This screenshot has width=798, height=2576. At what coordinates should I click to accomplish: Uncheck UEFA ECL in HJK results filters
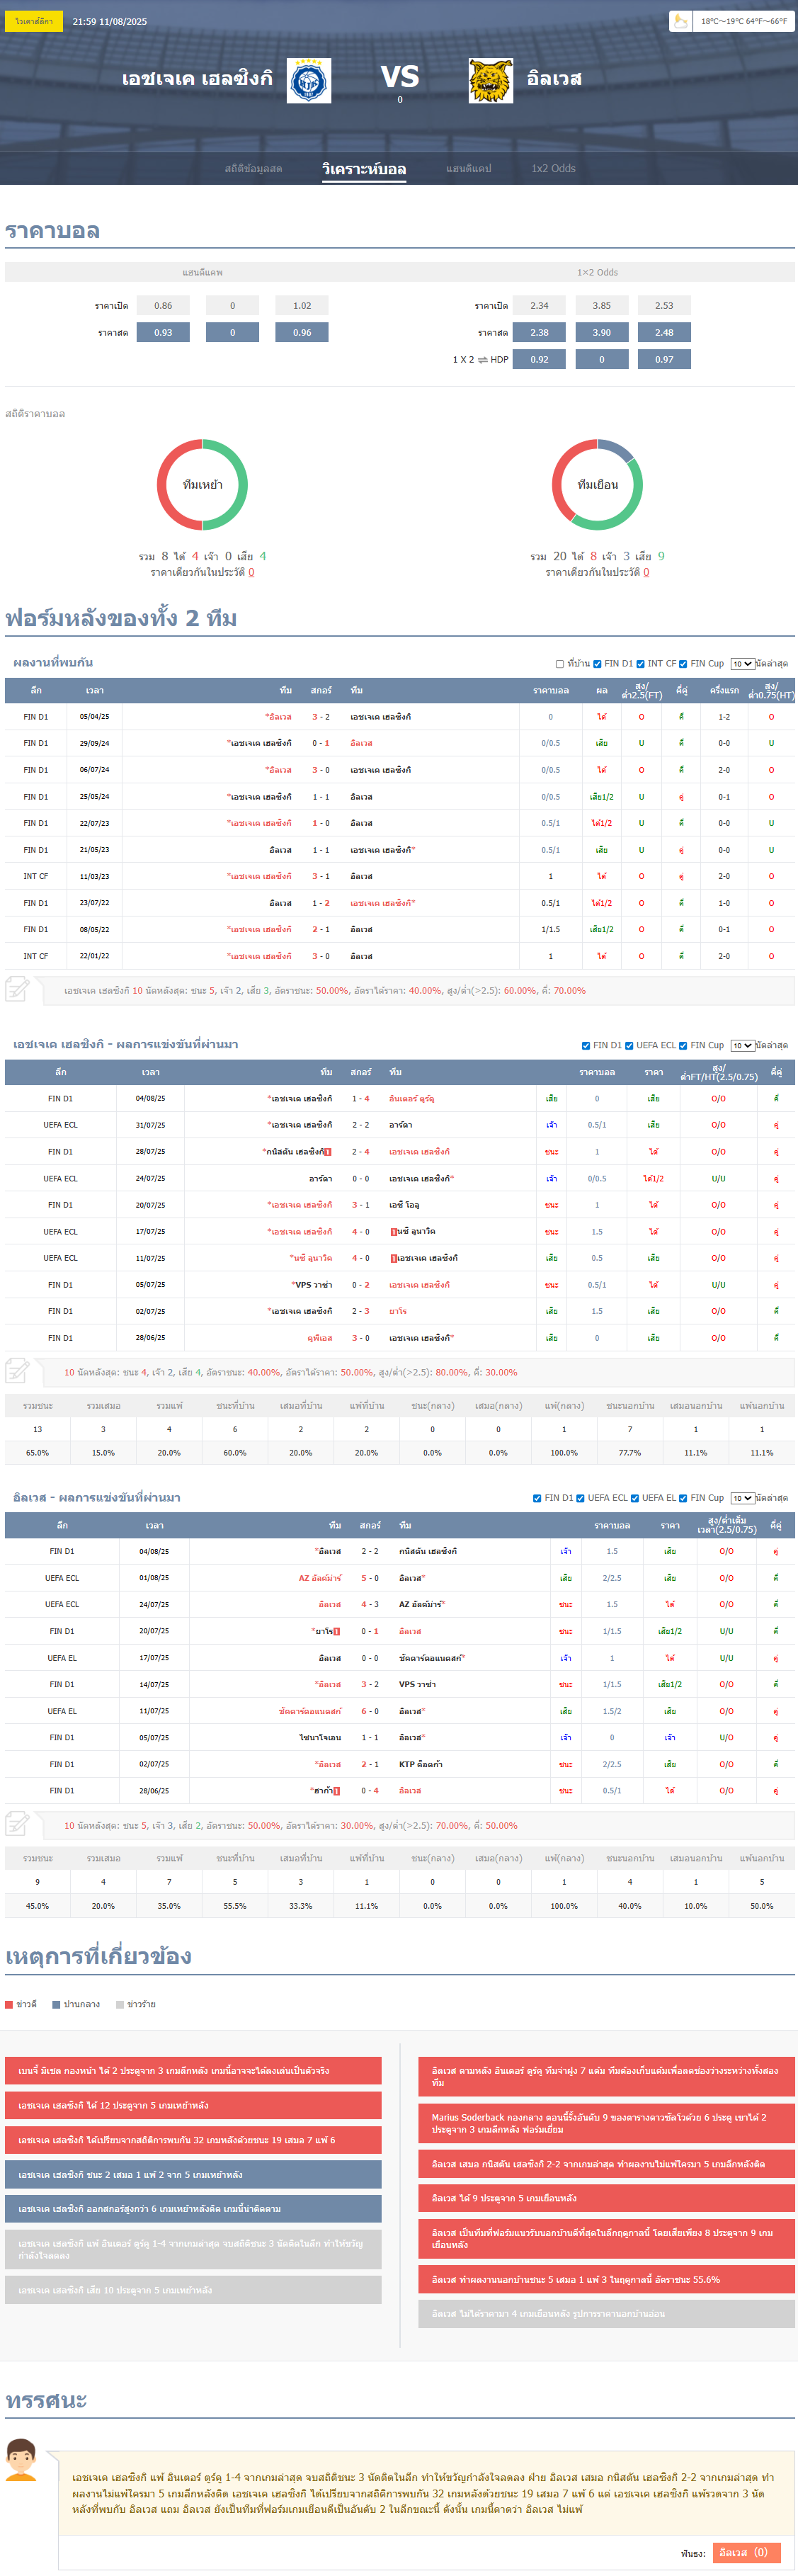tap(629, 1046)
